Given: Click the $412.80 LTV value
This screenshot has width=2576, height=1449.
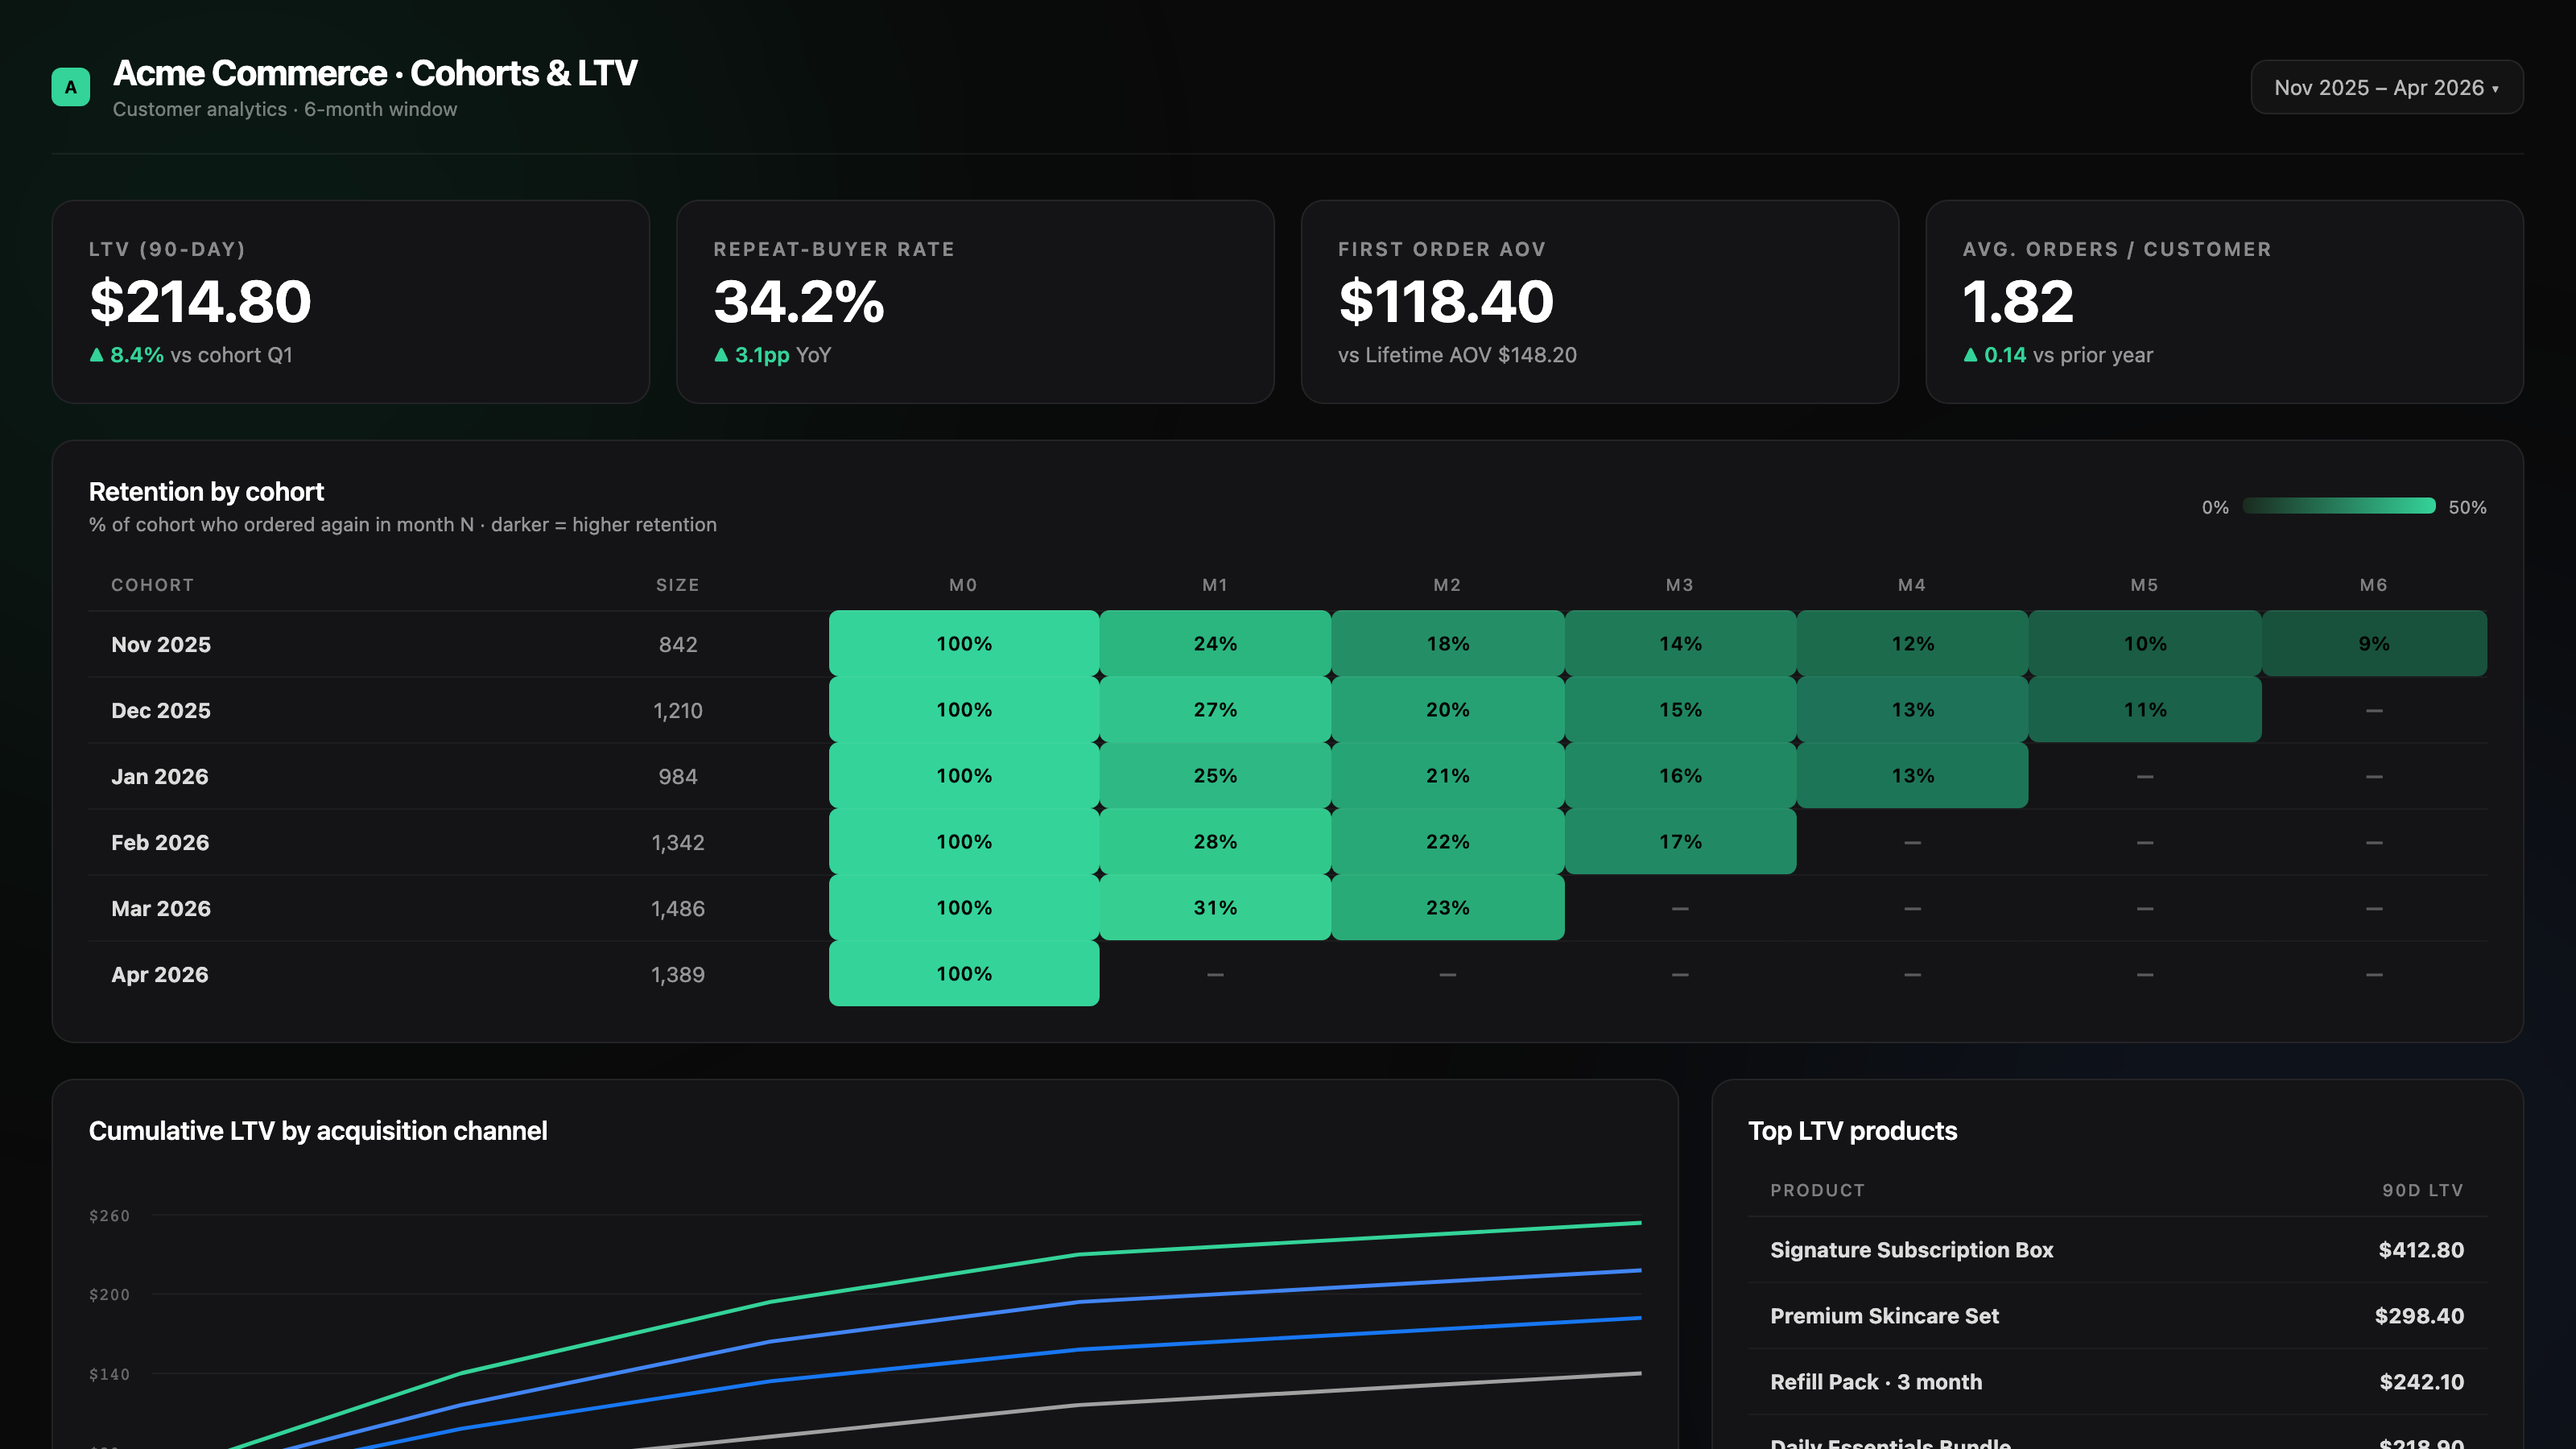Looking at the screenshot, I should [2421, 1250].
